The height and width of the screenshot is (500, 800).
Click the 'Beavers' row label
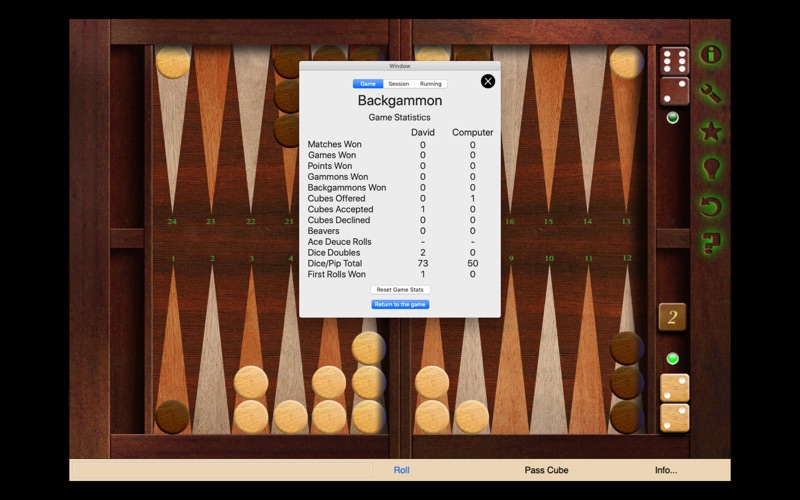point(323,231)
